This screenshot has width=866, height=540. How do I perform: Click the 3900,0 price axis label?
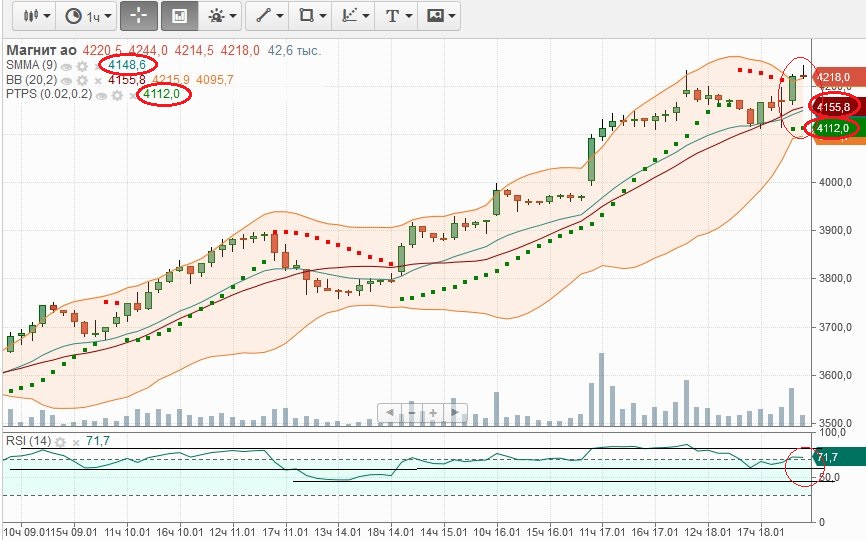point(835,230)
